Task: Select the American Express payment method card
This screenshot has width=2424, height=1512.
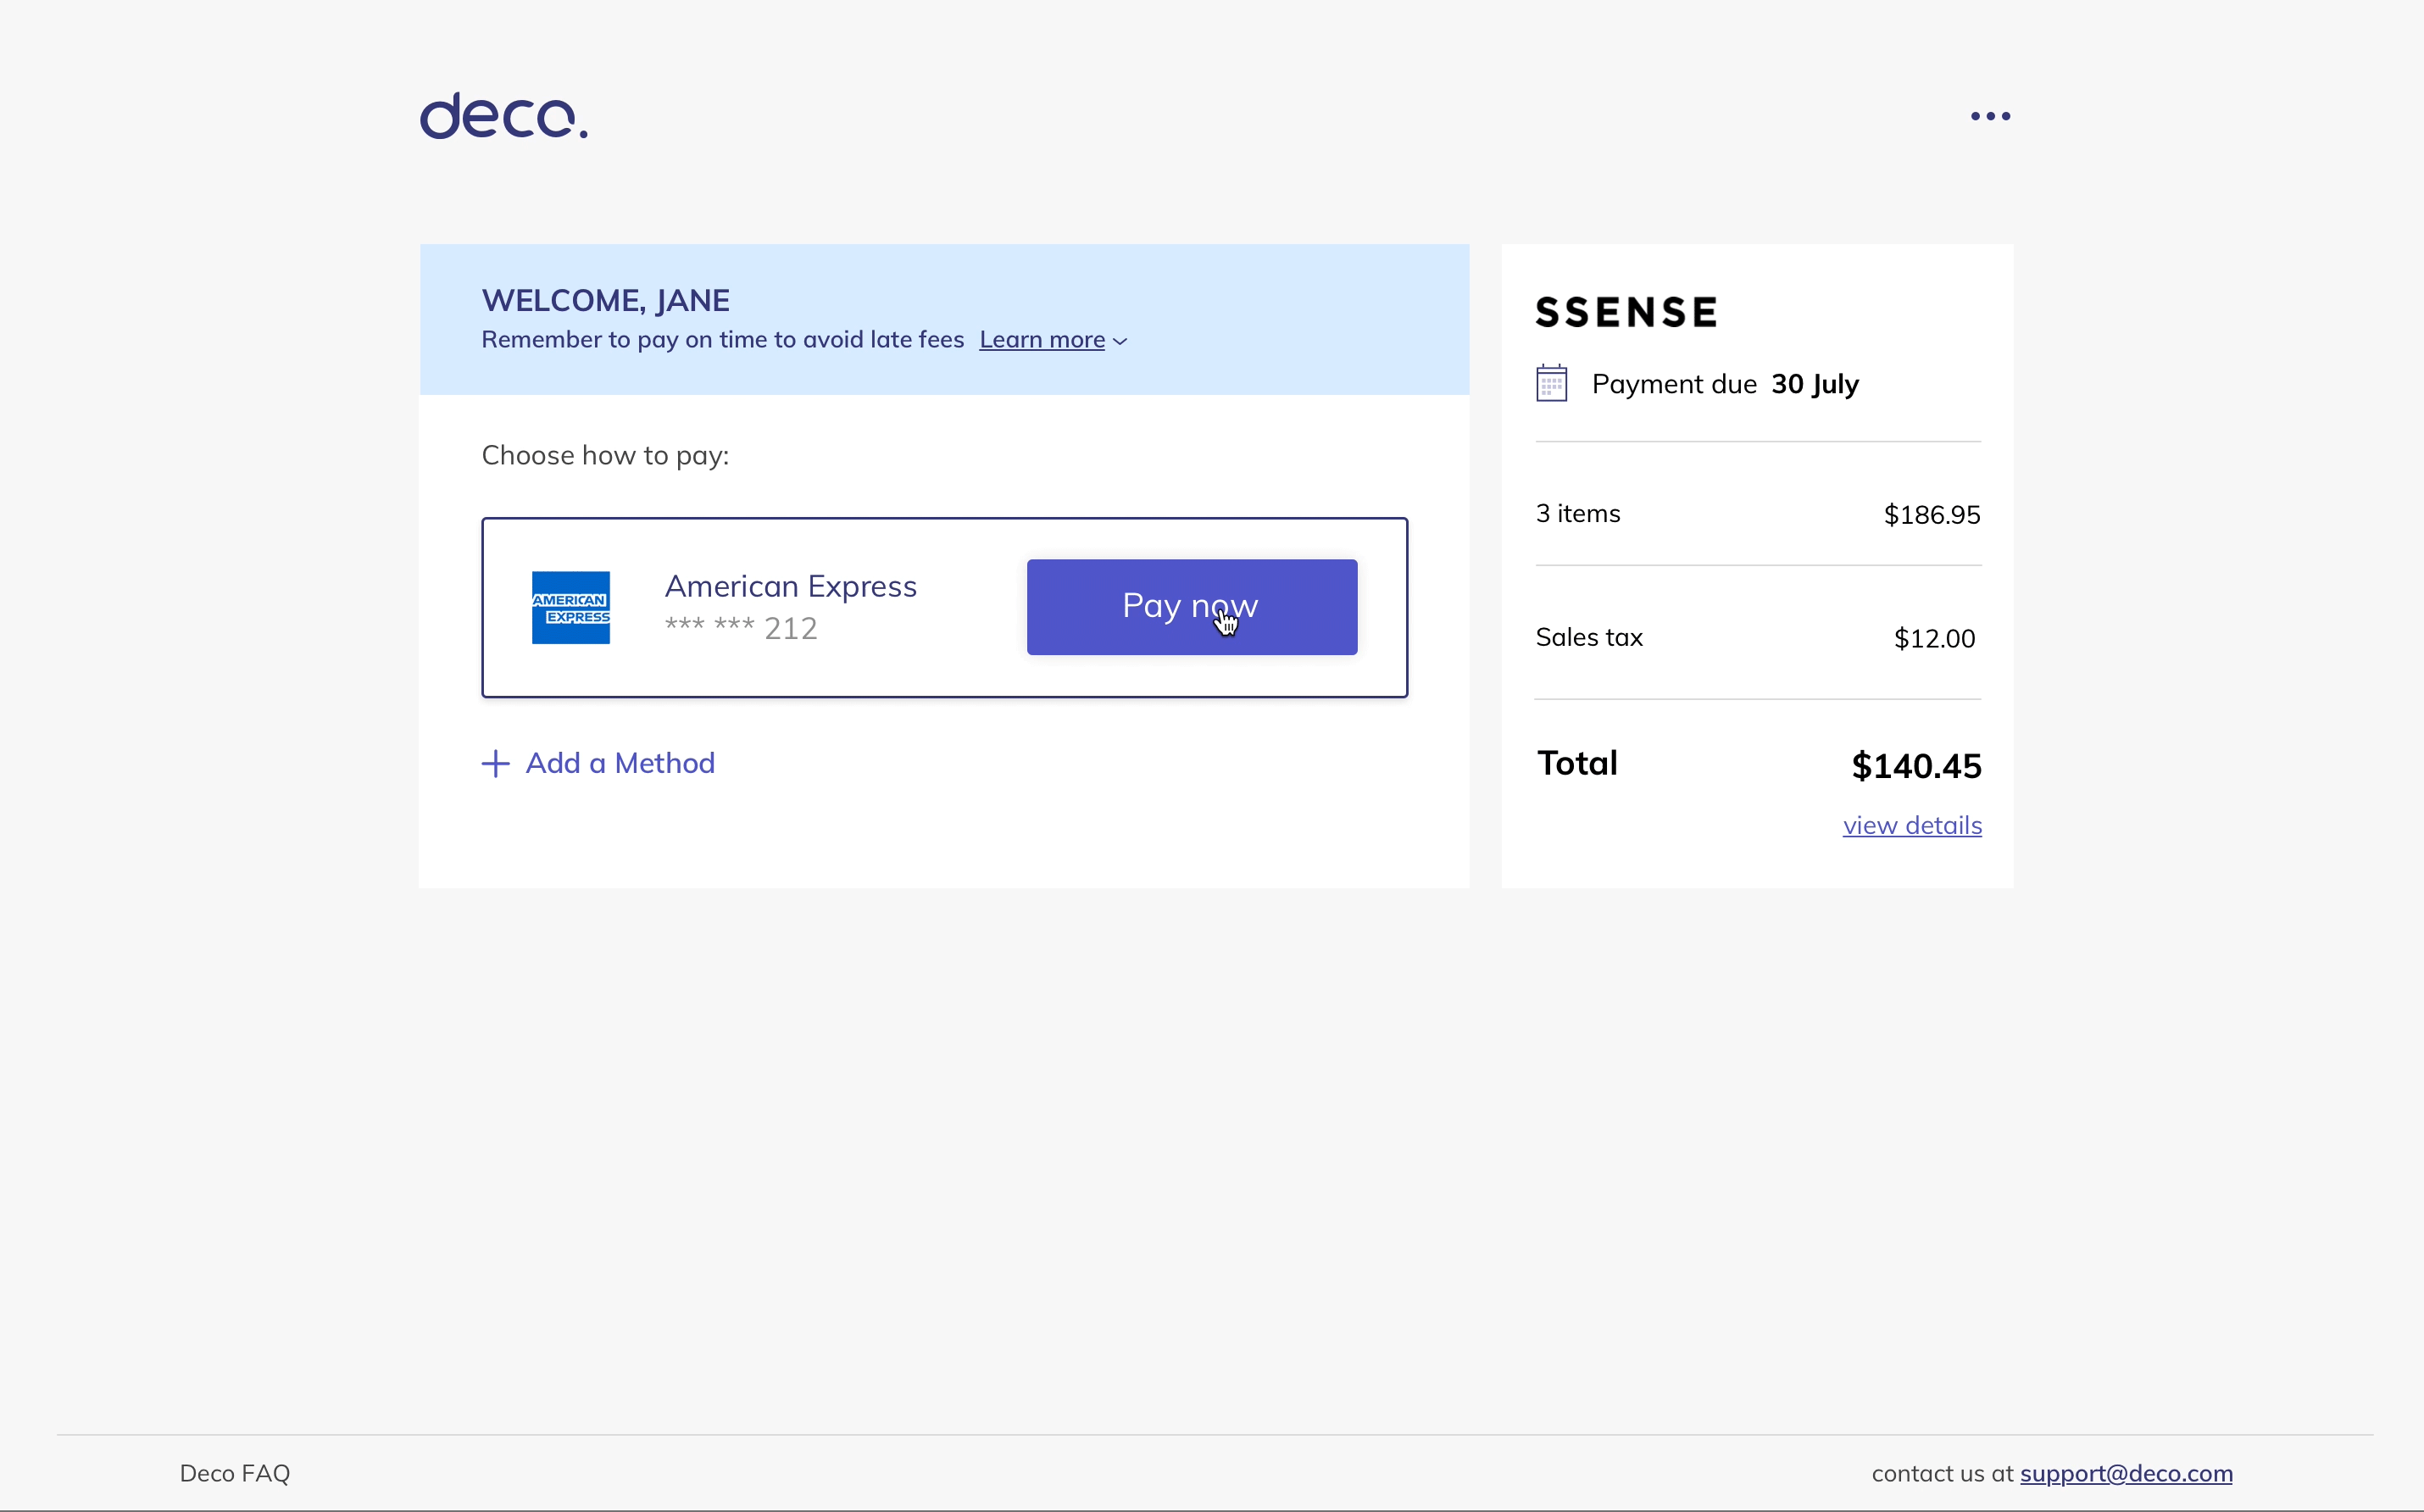Action: click(960, 671)
